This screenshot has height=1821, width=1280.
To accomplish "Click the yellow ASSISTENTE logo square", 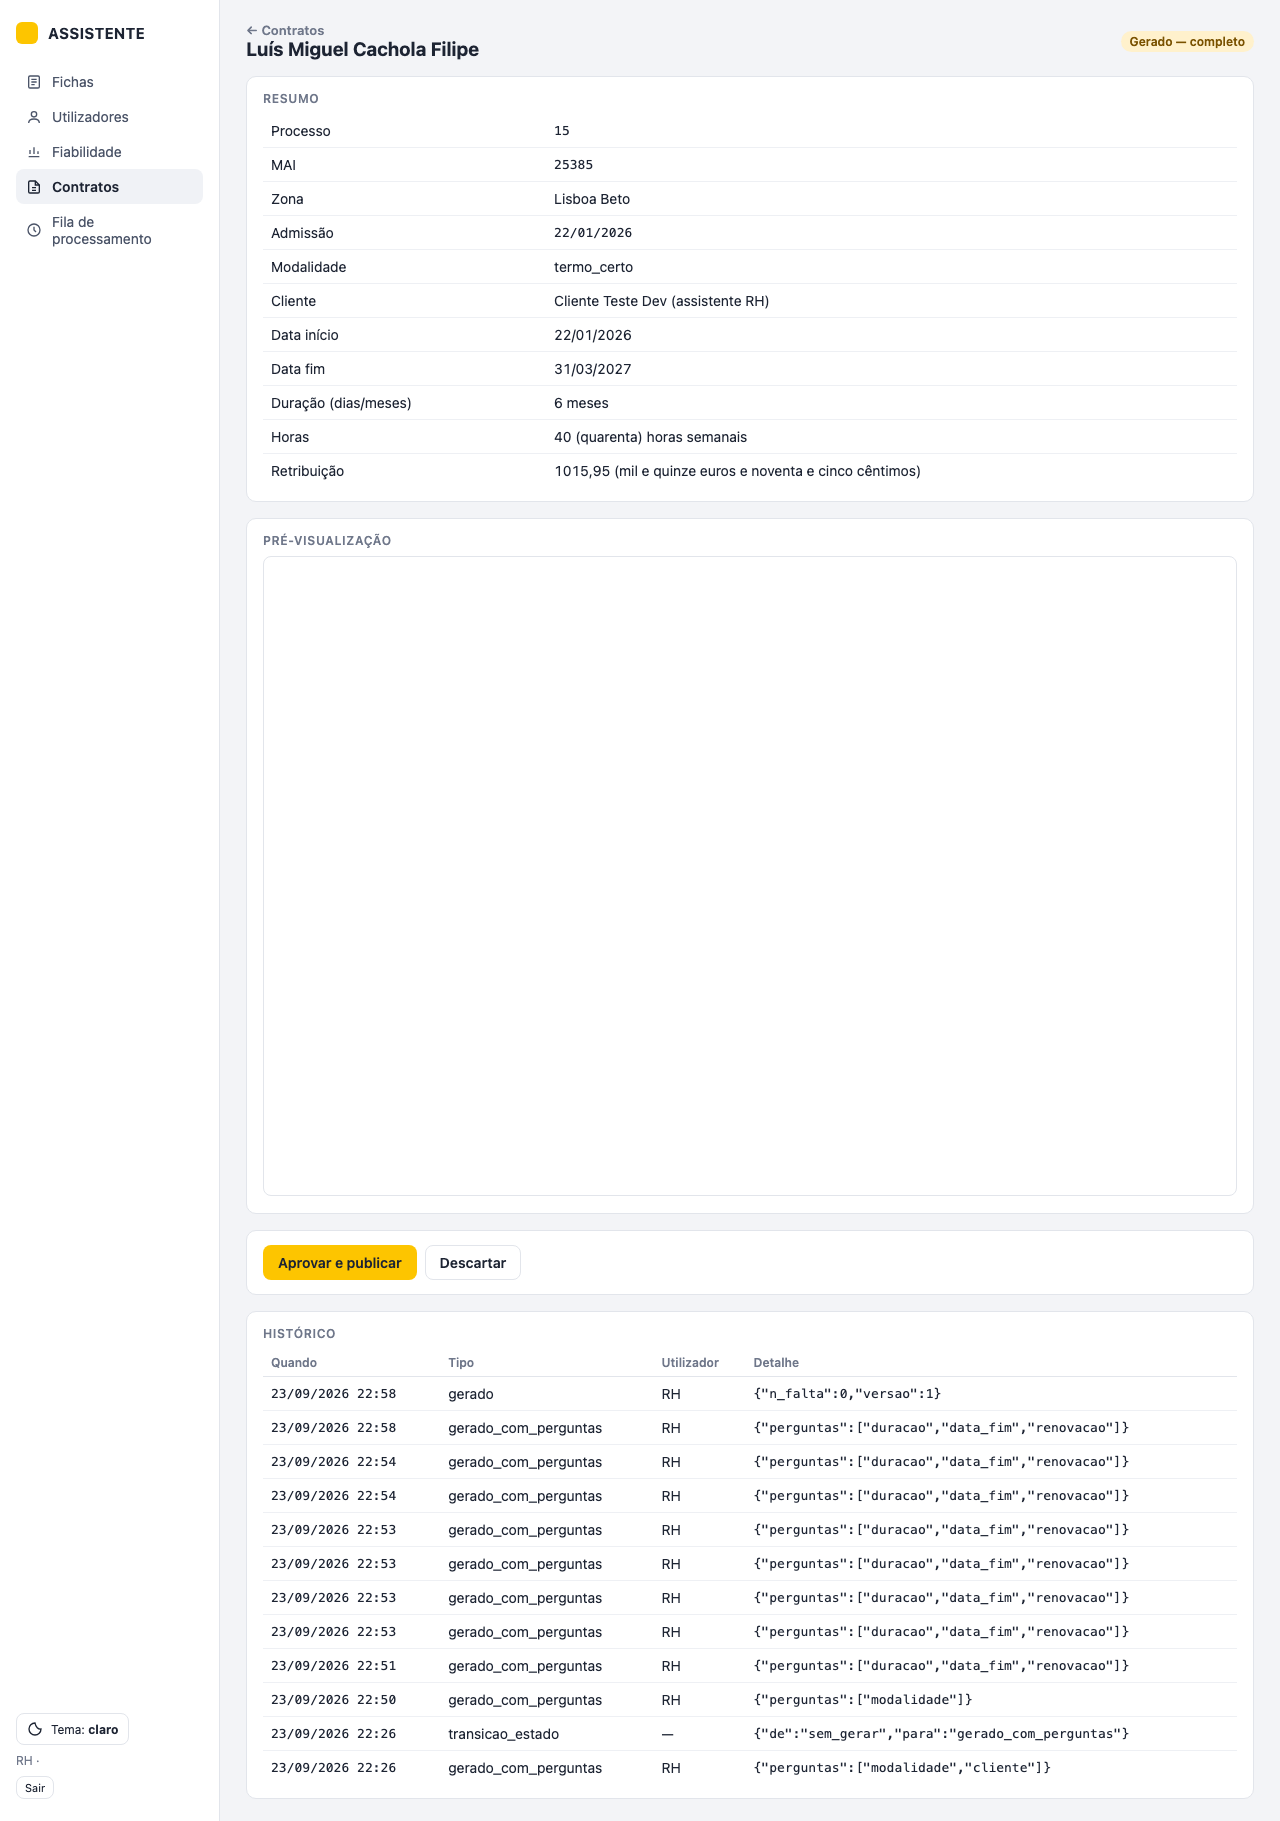I will [x=27, y=33].
